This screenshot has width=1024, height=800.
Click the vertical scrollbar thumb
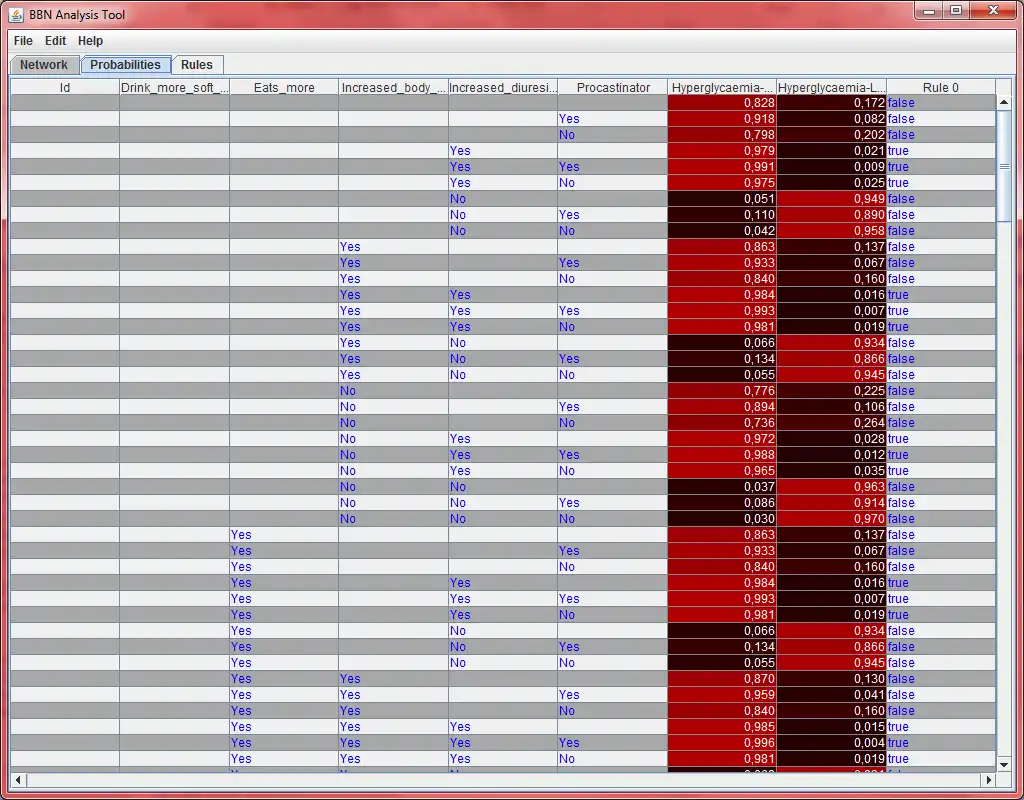point(1004,166)
